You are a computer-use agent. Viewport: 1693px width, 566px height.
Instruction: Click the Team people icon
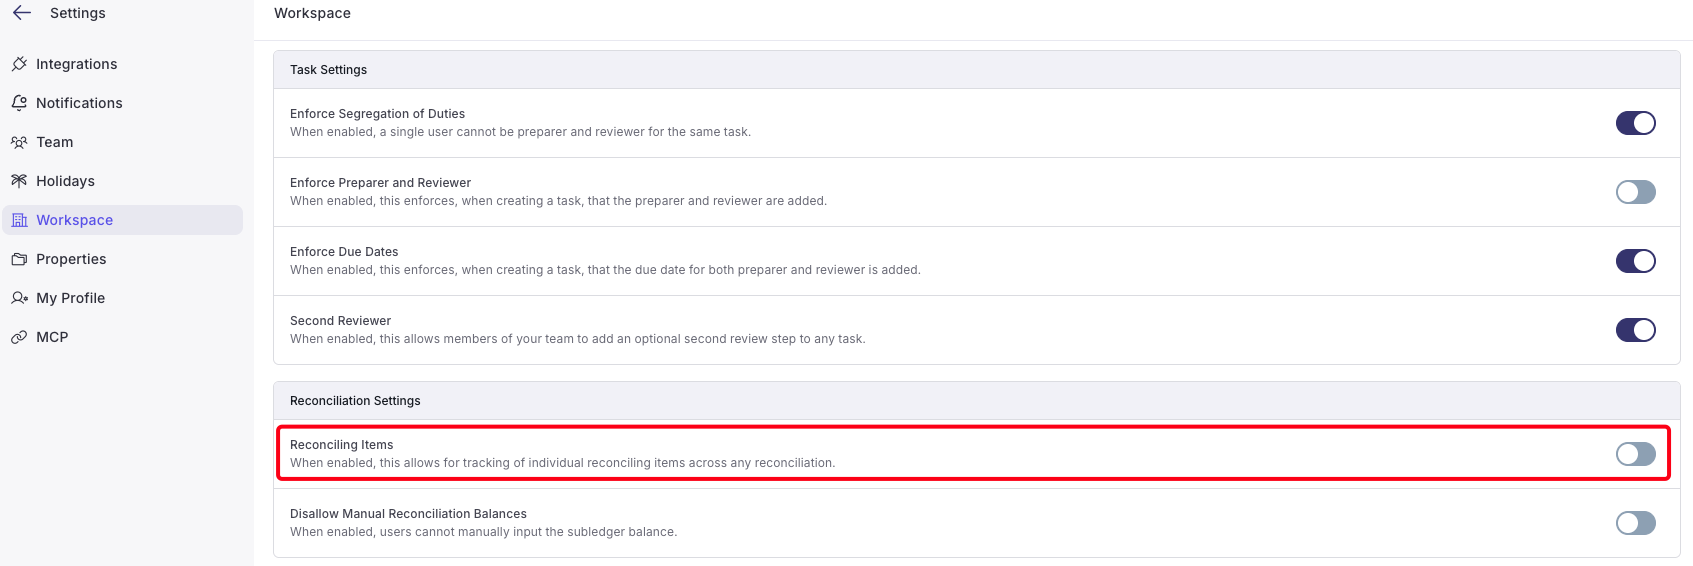pos(19,142)
